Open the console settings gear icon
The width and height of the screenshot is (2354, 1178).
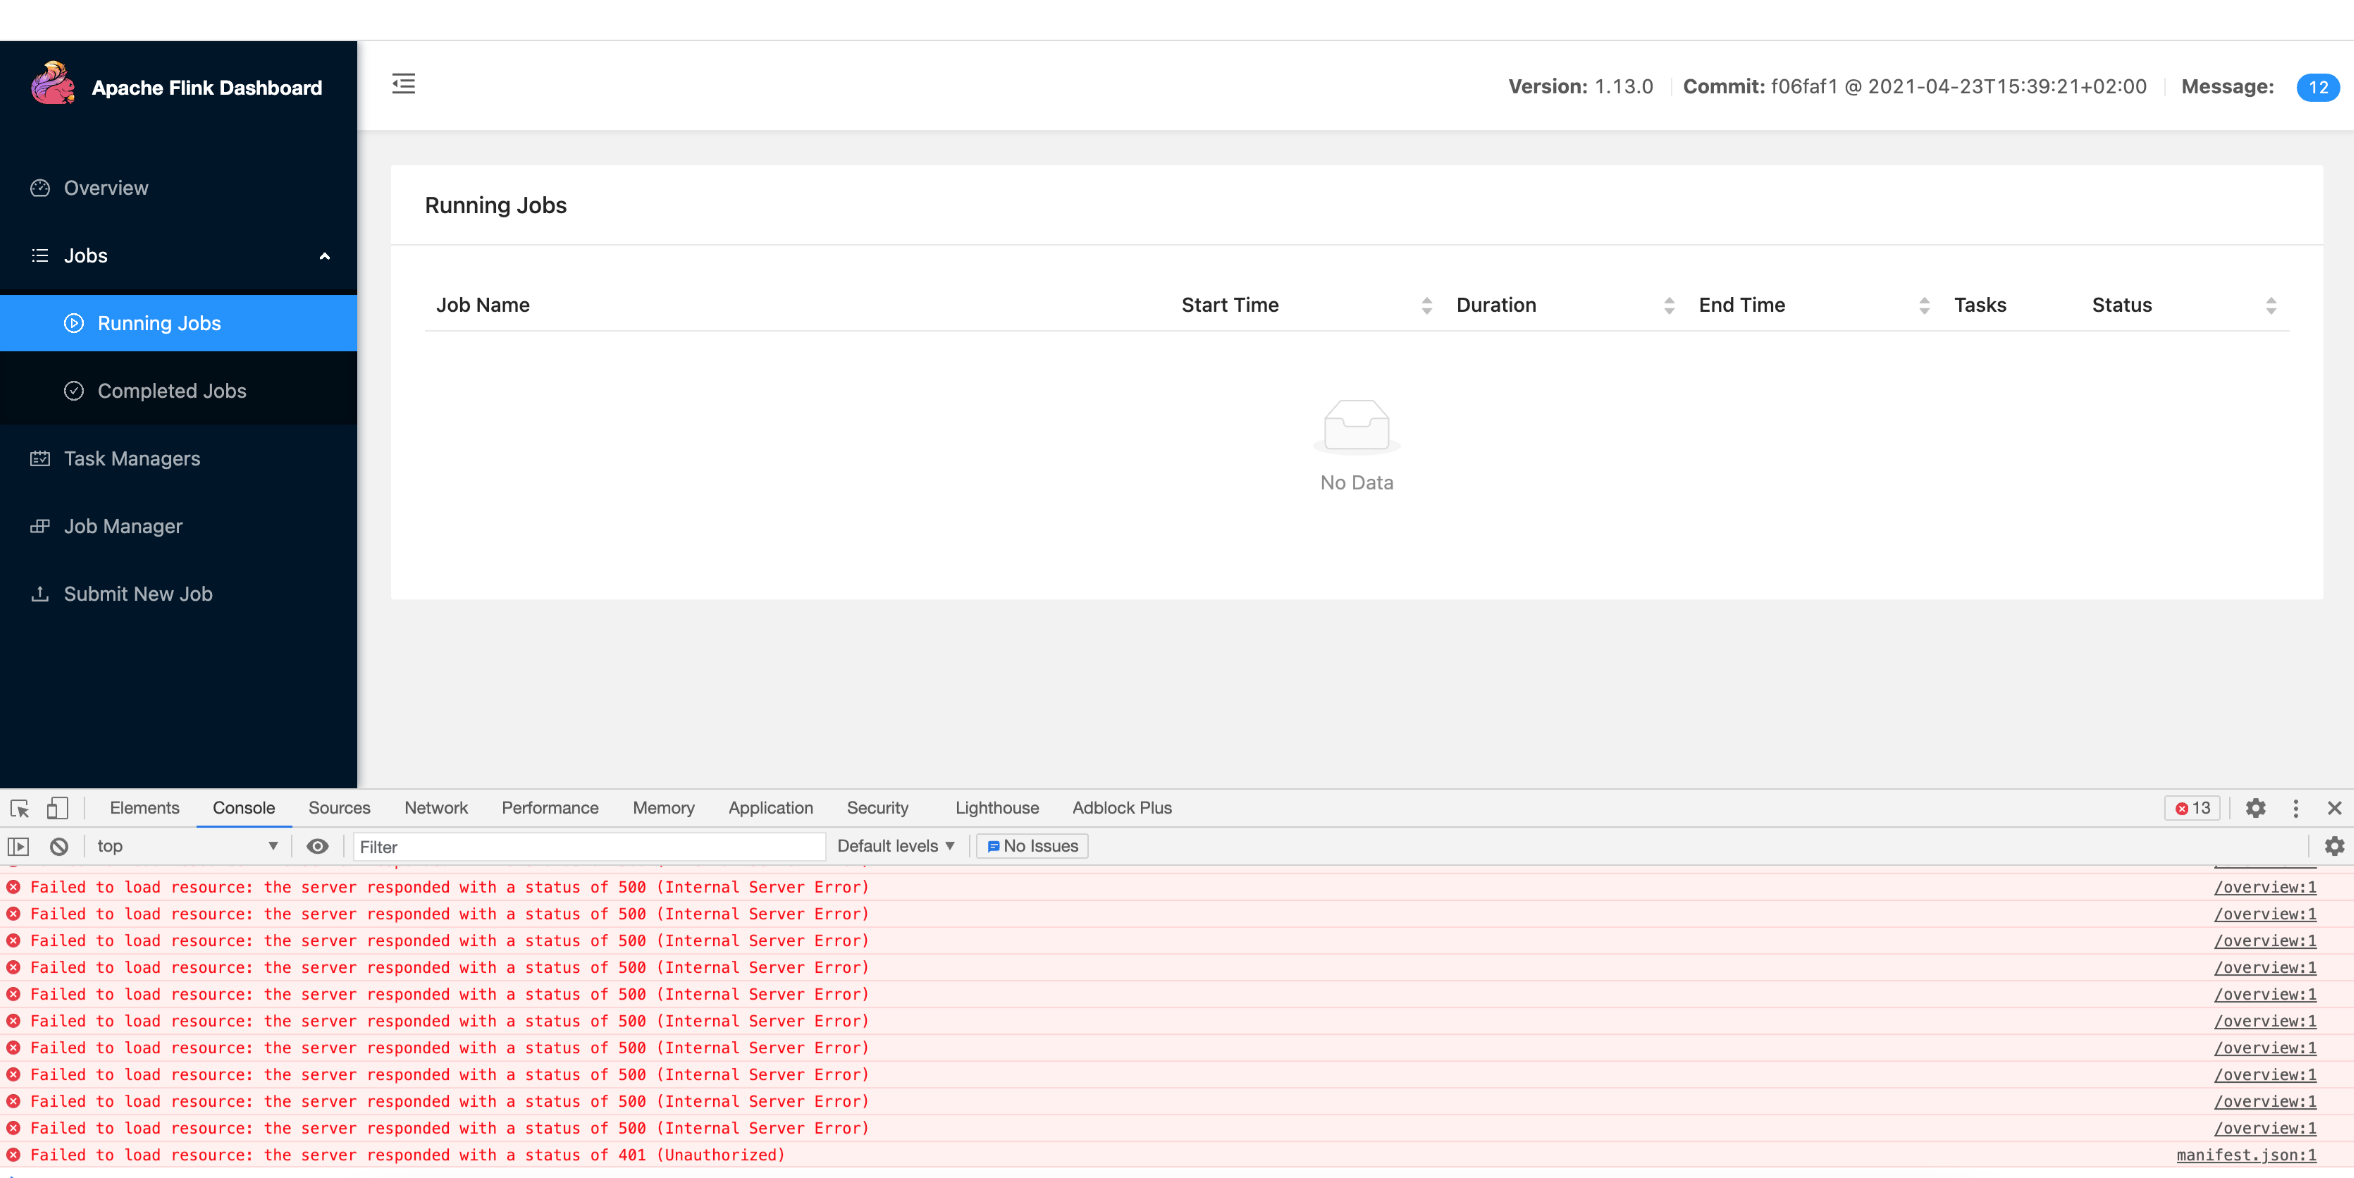(2335, 846)
